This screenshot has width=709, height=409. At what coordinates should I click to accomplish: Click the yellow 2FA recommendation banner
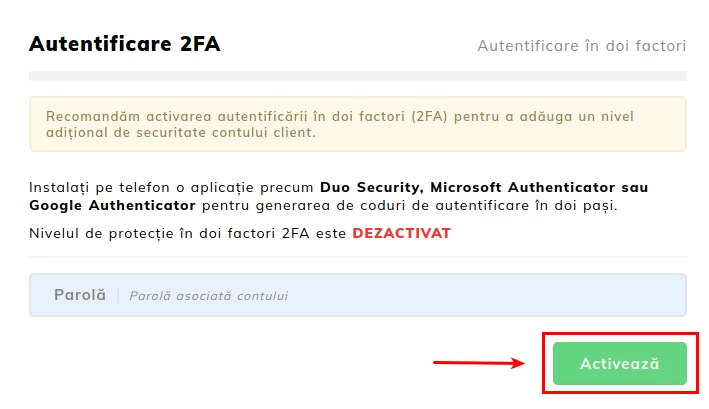pyautogui.click(x=357, y=123)
